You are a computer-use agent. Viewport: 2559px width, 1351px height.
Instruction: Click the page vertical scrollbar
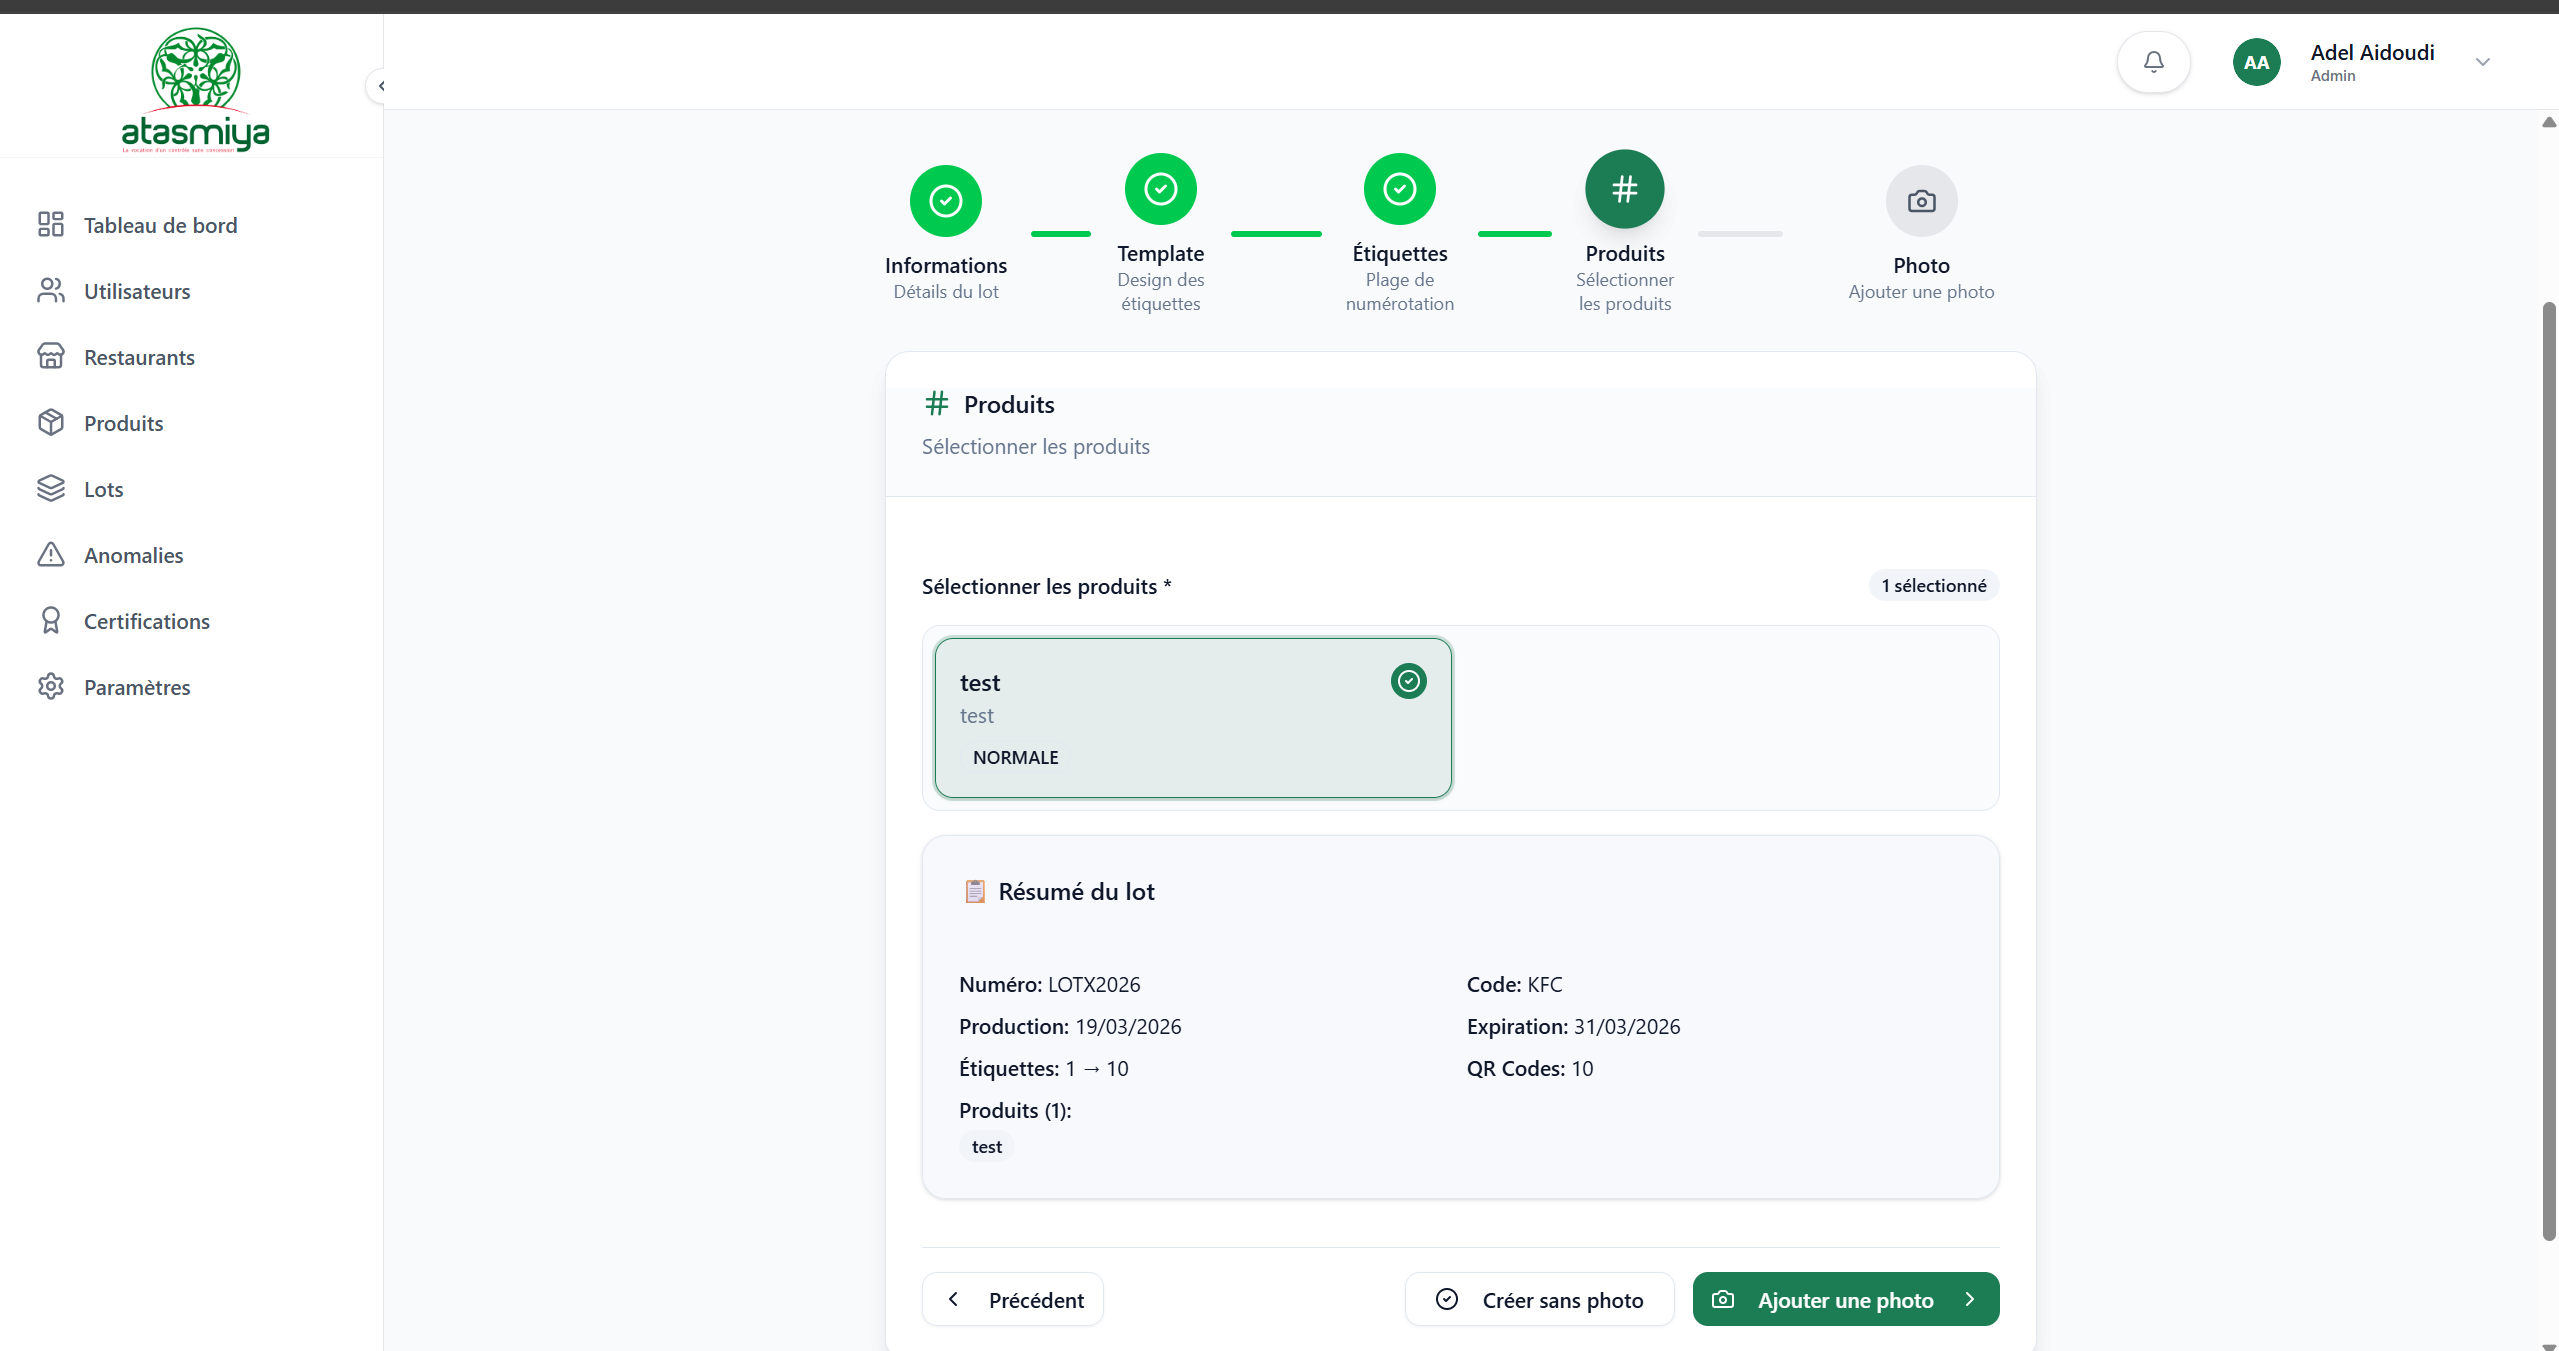(x=2548, y=770)
